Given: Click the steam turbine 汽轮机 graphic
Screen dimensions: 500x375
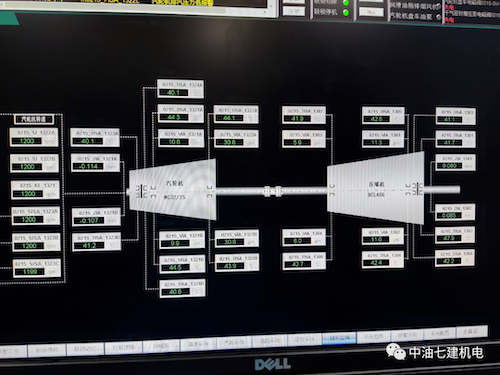Looking at the screenshot, I should (x=173, y=189).
